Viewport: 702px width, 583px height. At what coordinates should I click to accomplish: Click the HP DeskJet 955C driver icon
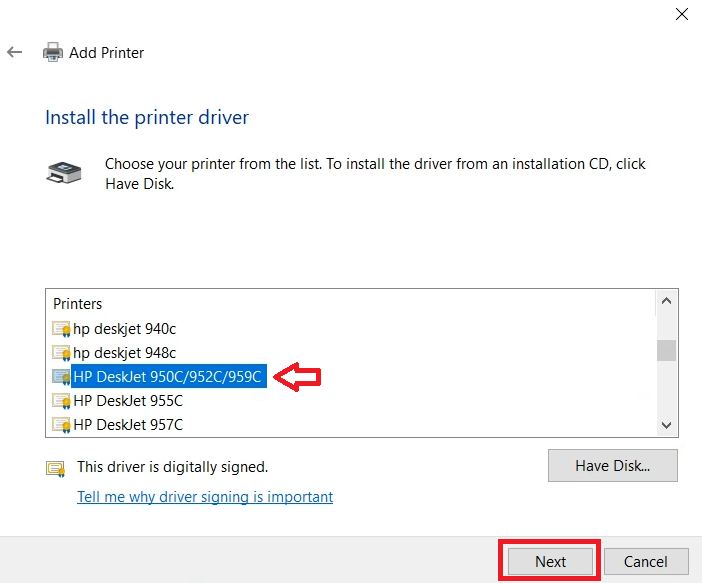(x=61, y=401)
